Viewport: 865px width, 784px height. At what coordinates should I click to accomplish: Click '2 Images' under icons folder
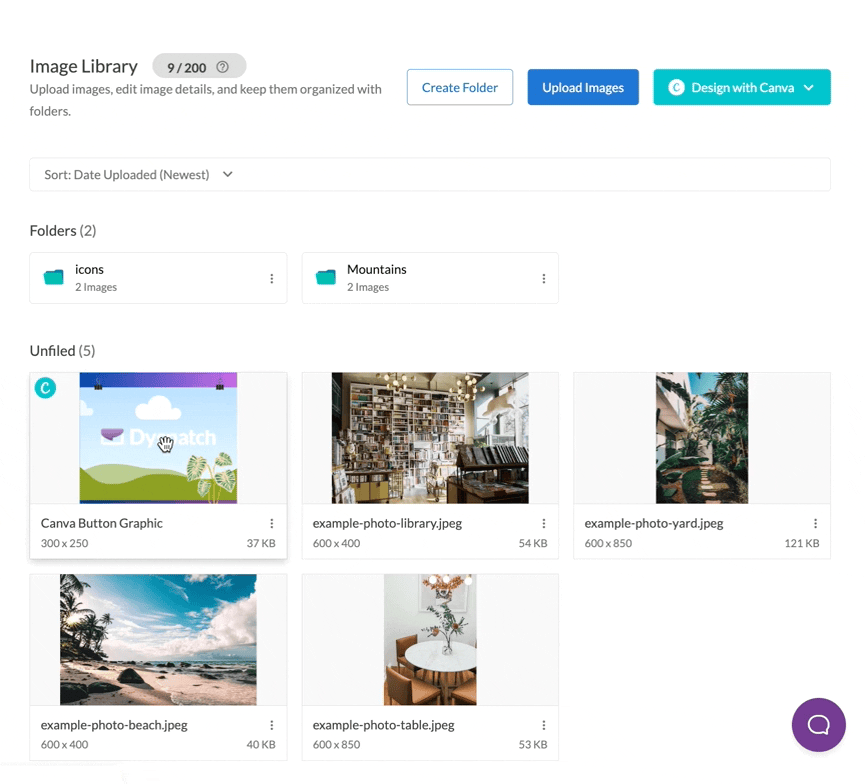pos(96,287)
